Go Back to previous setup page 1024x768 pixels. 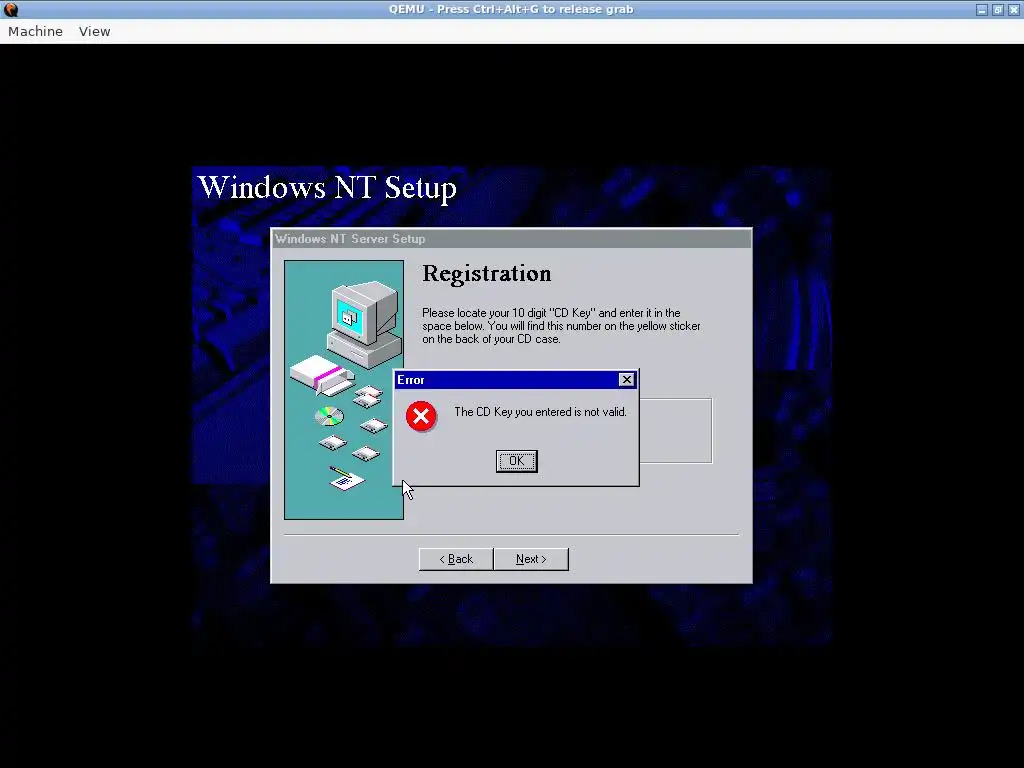tap(456, 559)
